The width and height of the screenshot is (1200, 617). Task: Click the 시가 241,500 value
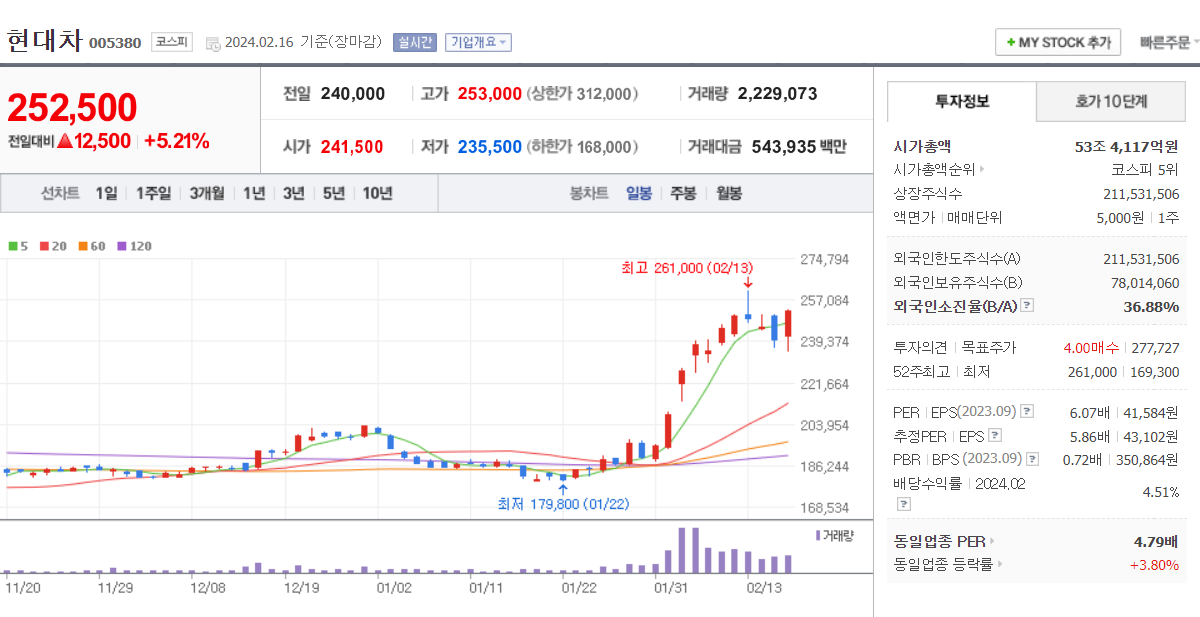(352, 147)
